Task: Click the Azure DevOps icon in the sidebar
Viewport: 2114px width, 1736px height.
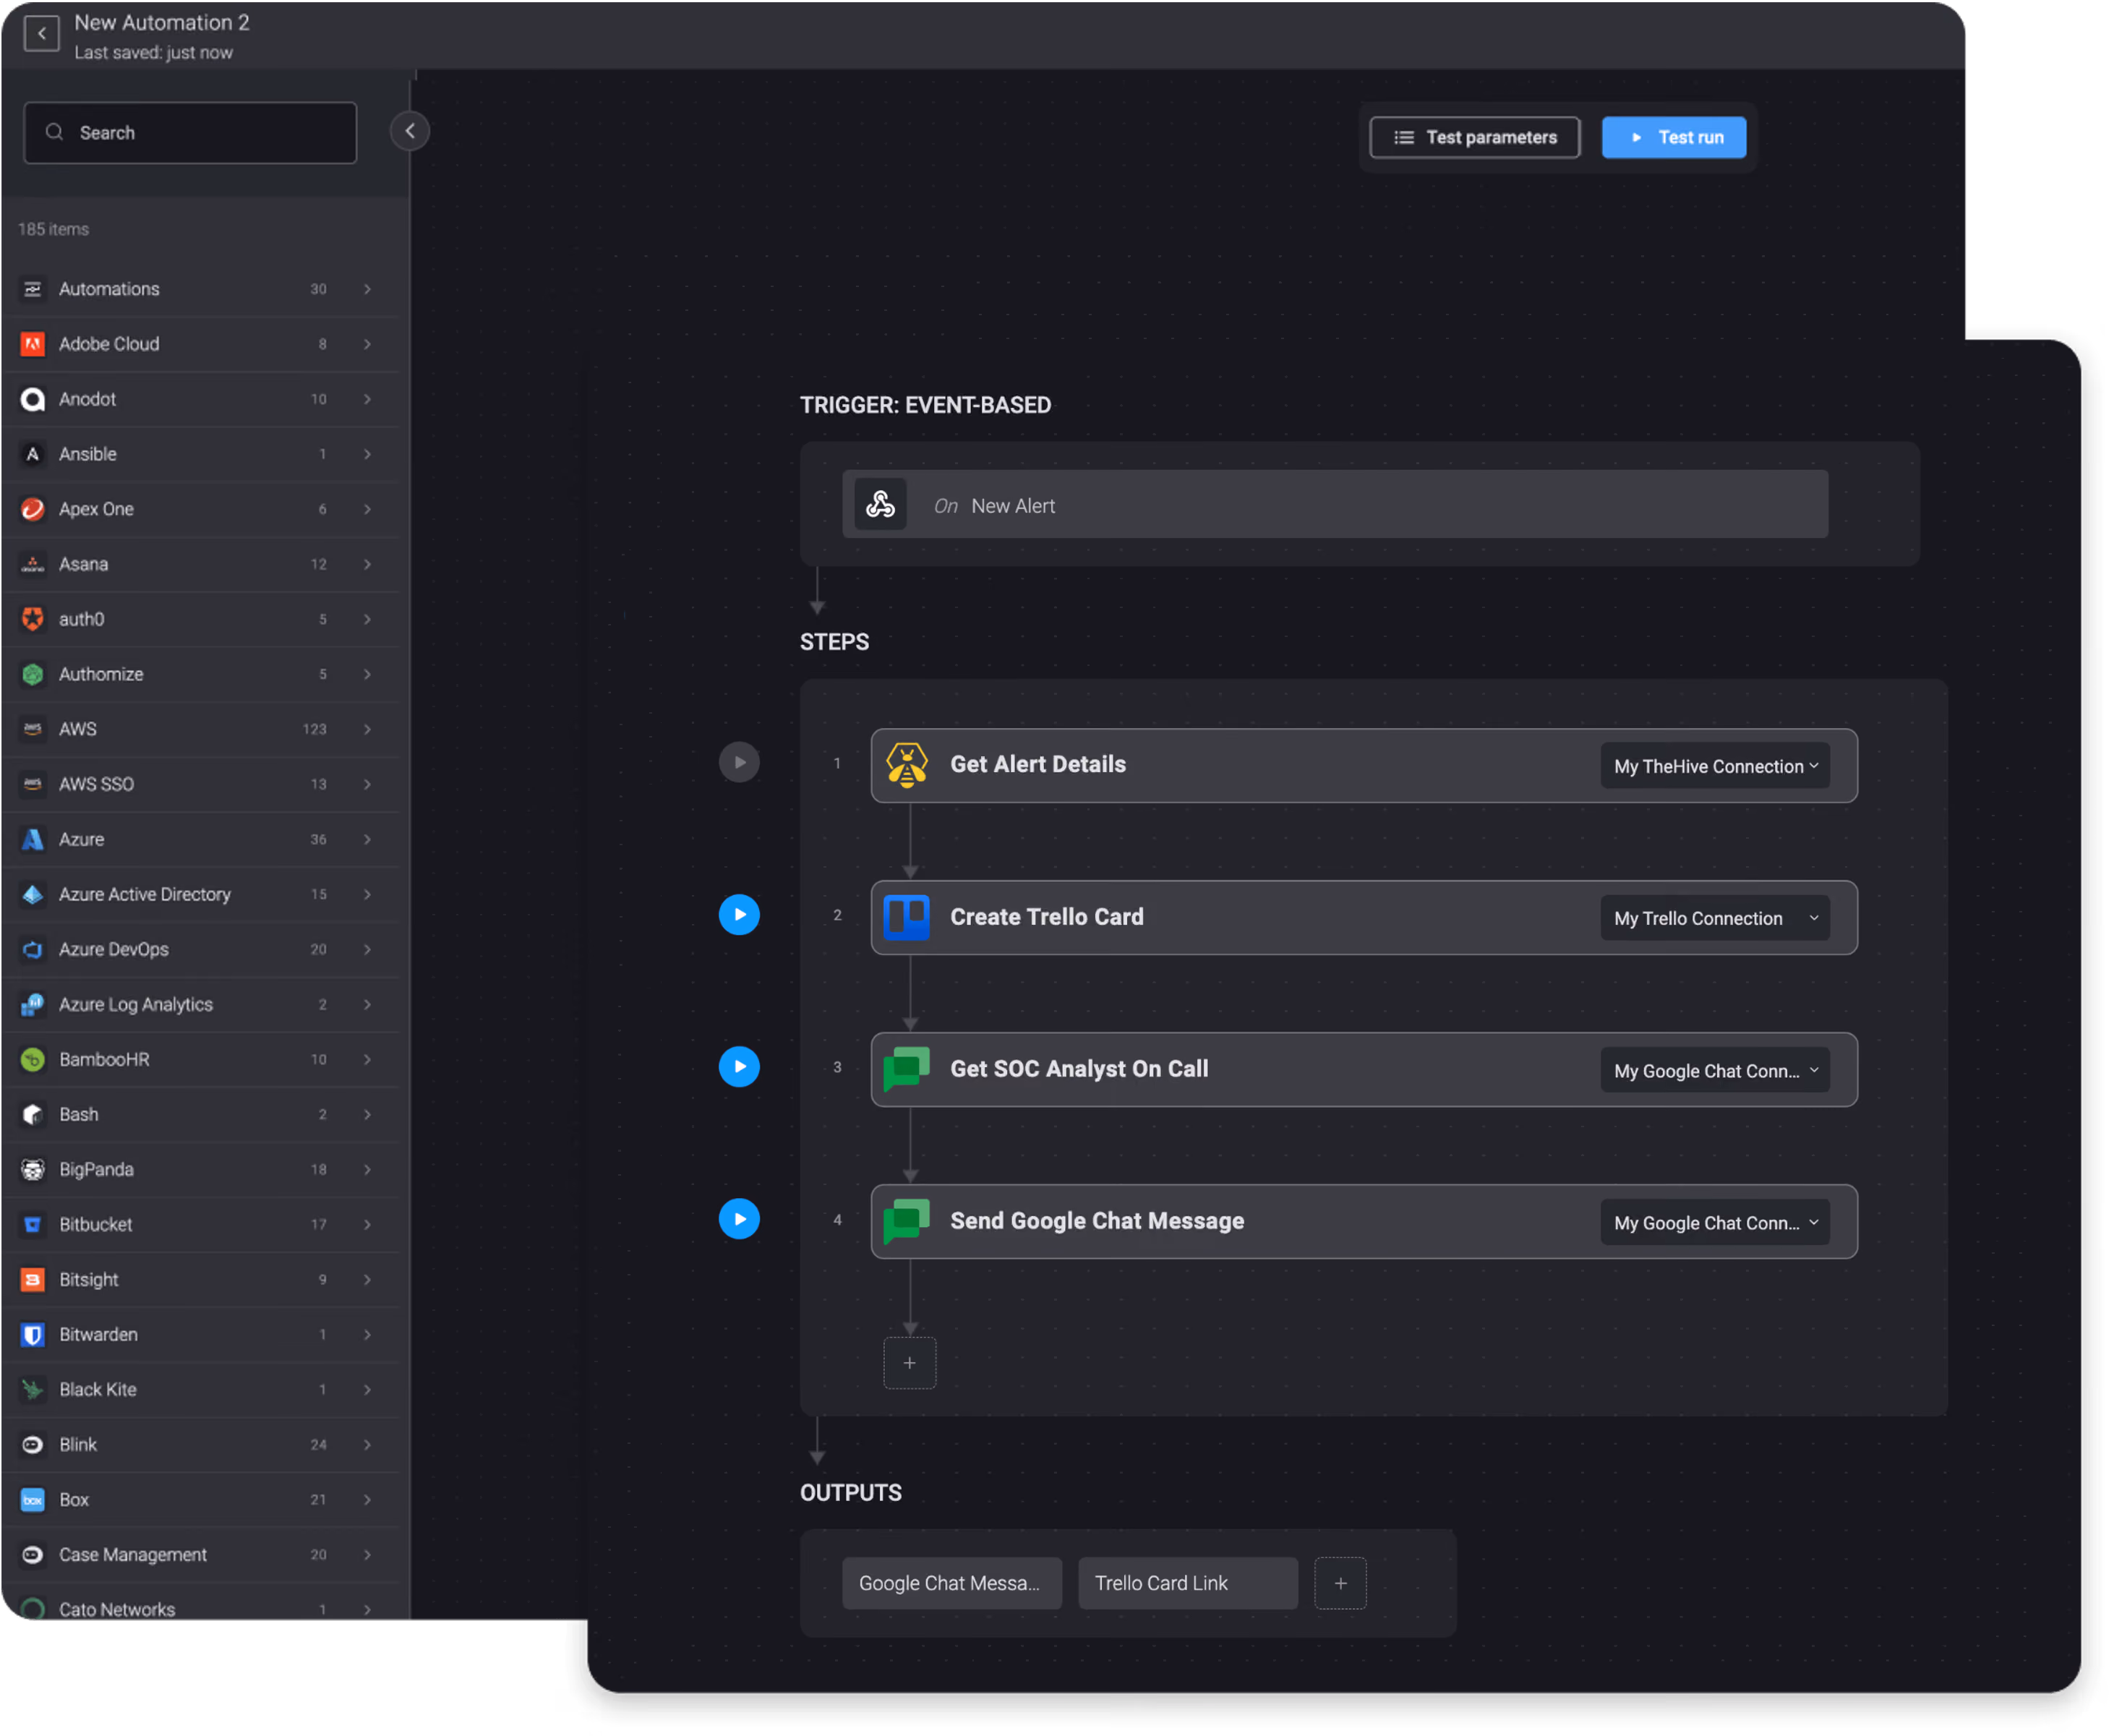Action: tap(33, 949)
